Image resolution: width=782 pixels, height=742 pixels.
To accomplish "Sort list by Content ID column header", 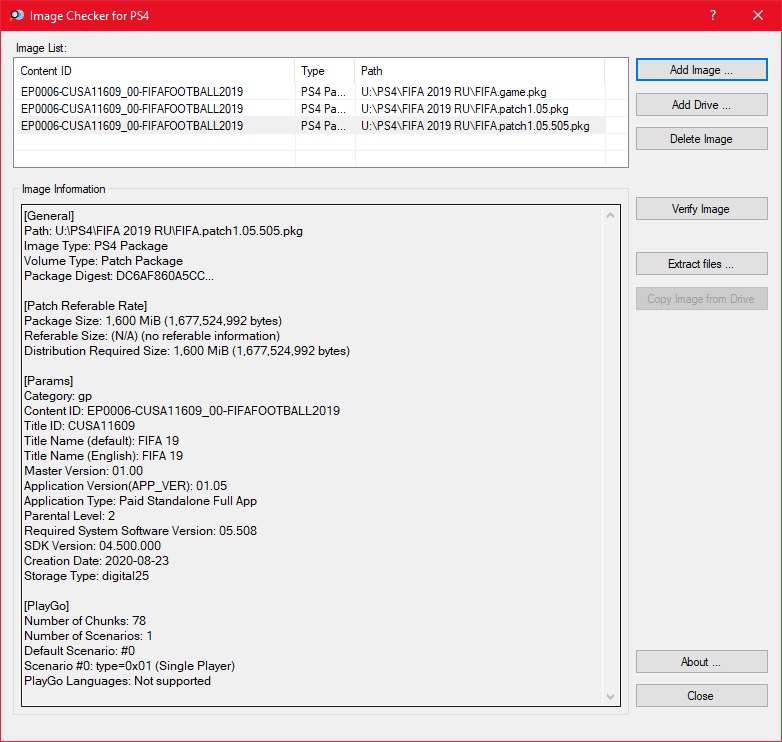I will click(155, 71).
